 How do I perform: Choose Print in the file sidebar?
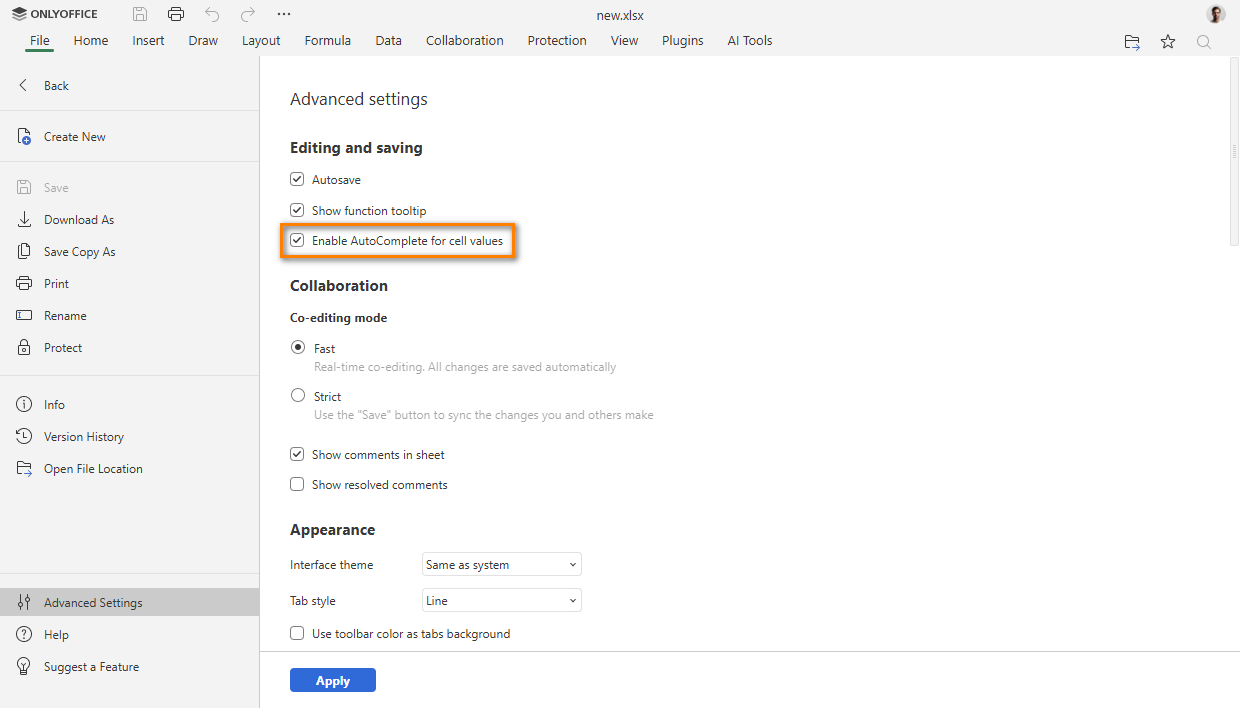coord(130,284)
